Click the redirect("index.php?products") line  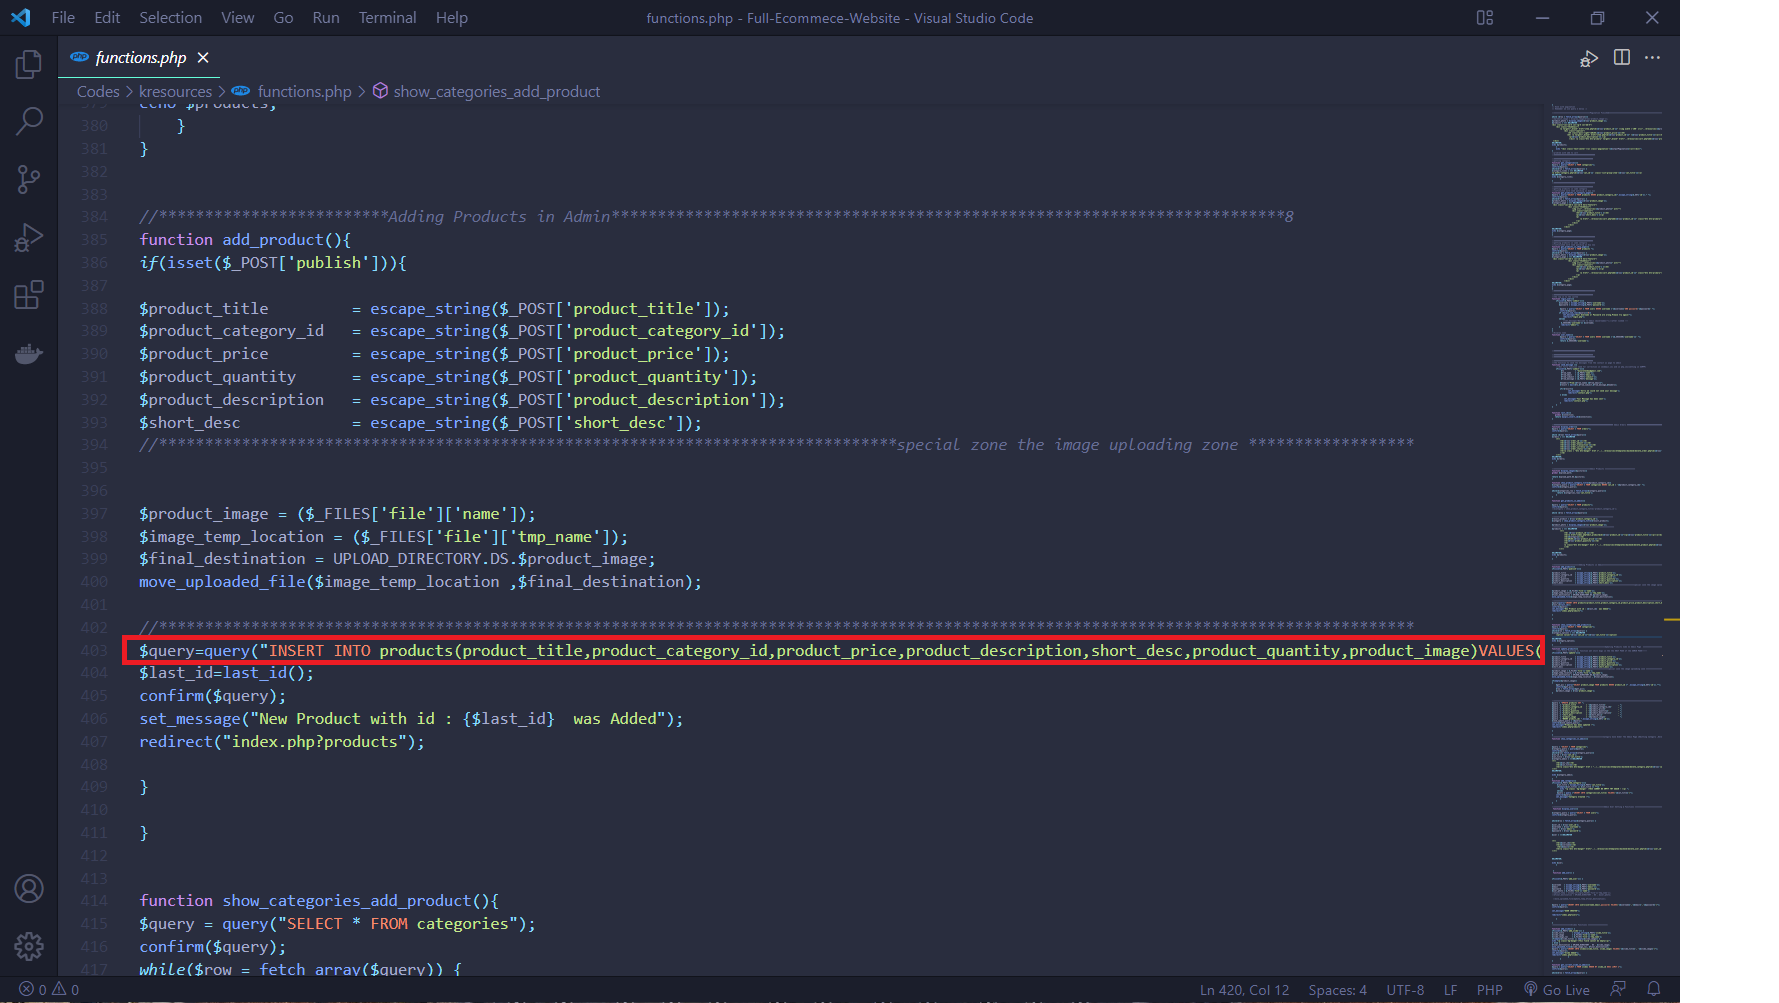click(x=281, y=742)
